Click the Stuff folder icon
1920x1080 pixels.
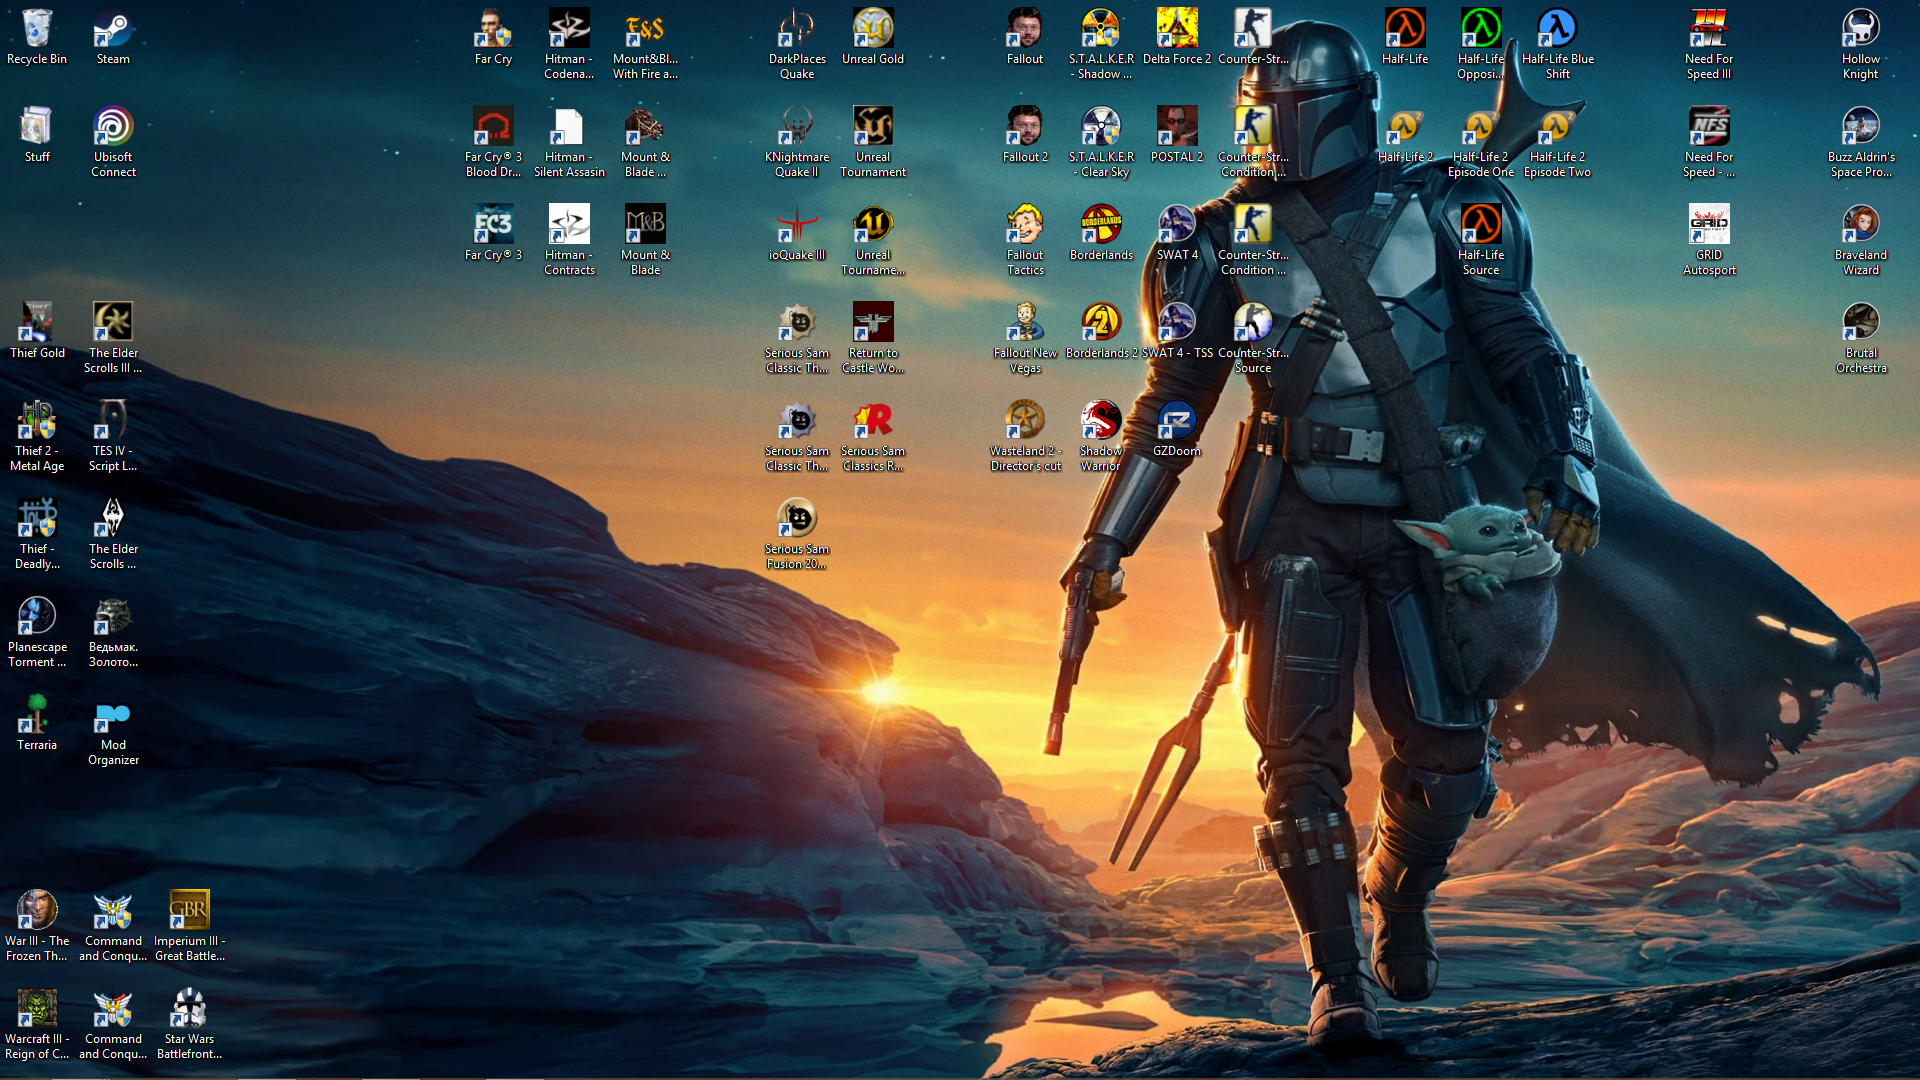(37, 127)
